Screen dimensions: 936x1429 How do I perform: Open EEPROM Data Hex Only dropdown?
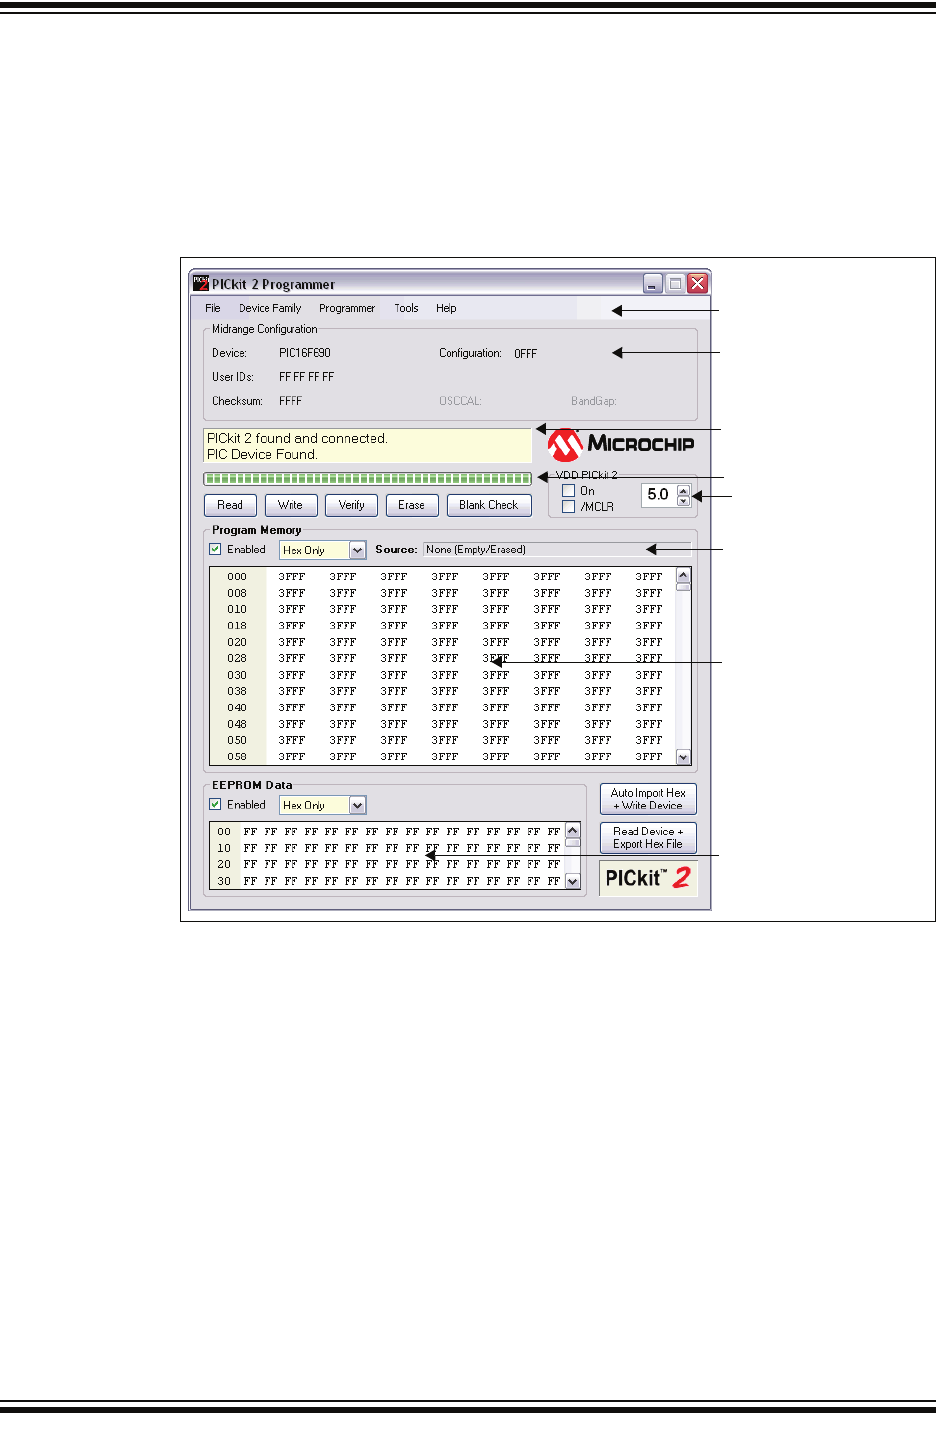point(358,805)
